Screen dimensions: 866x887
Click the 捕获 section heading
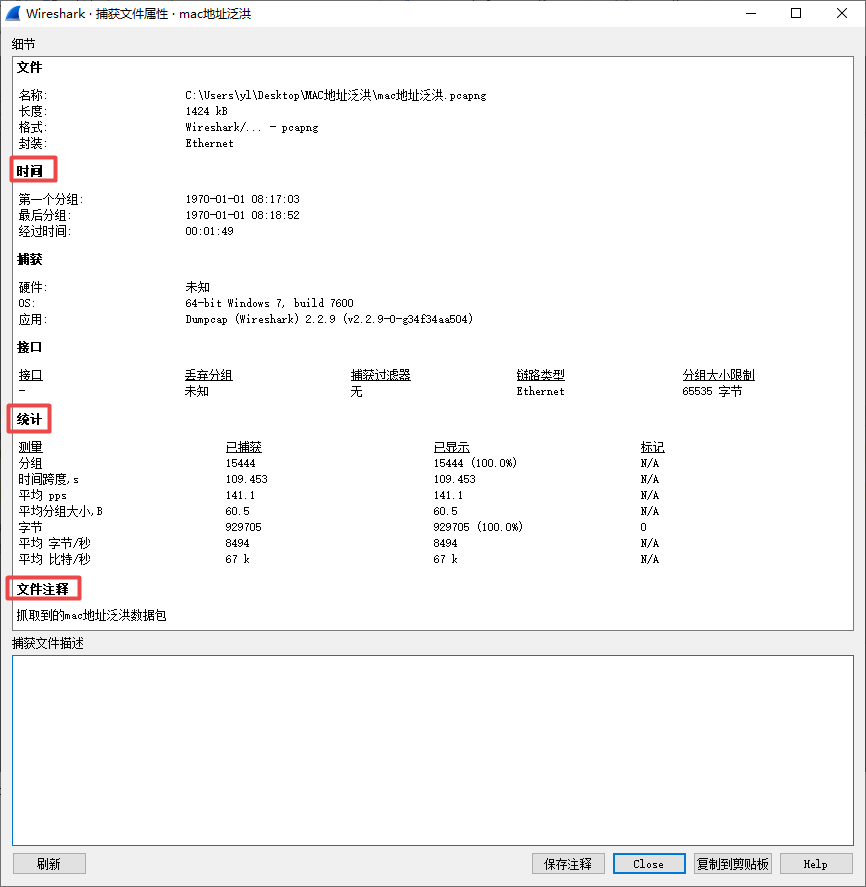click(29, 259)
